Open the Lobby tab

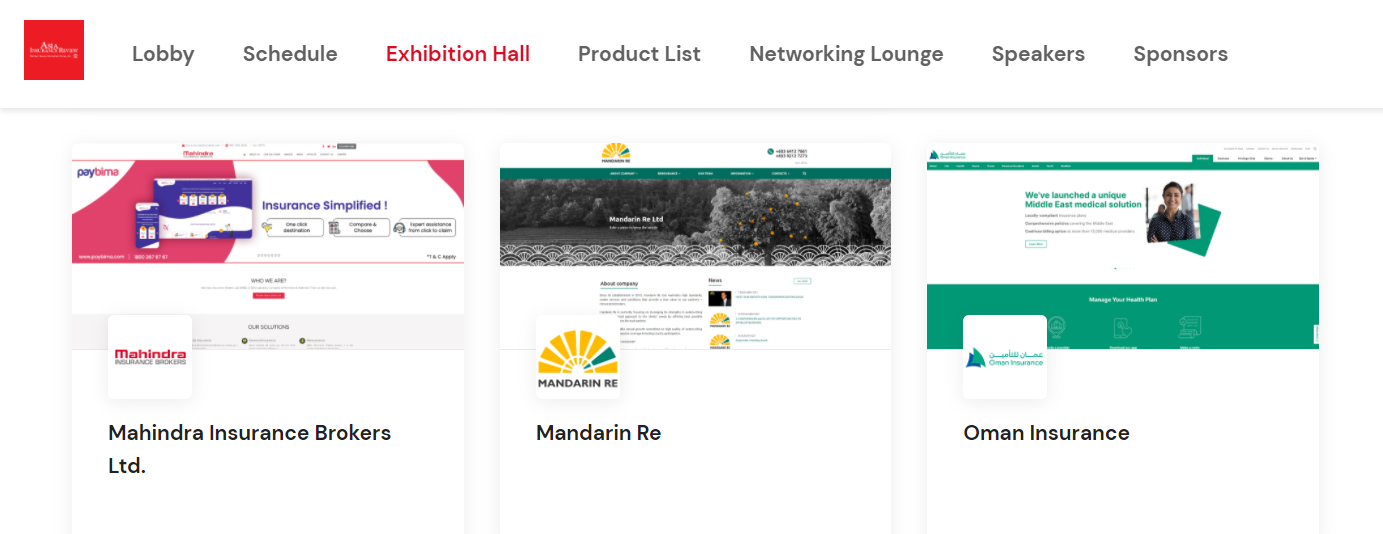(163, 54)
